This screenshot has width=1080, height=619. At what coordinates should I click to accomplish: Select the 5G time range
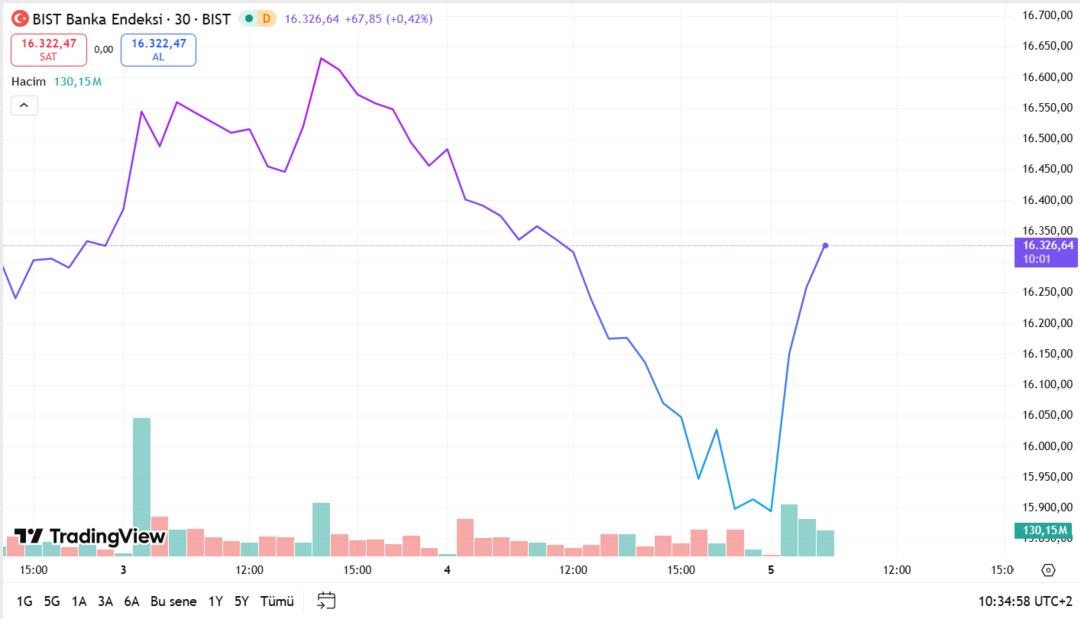(x=52, y=601)
